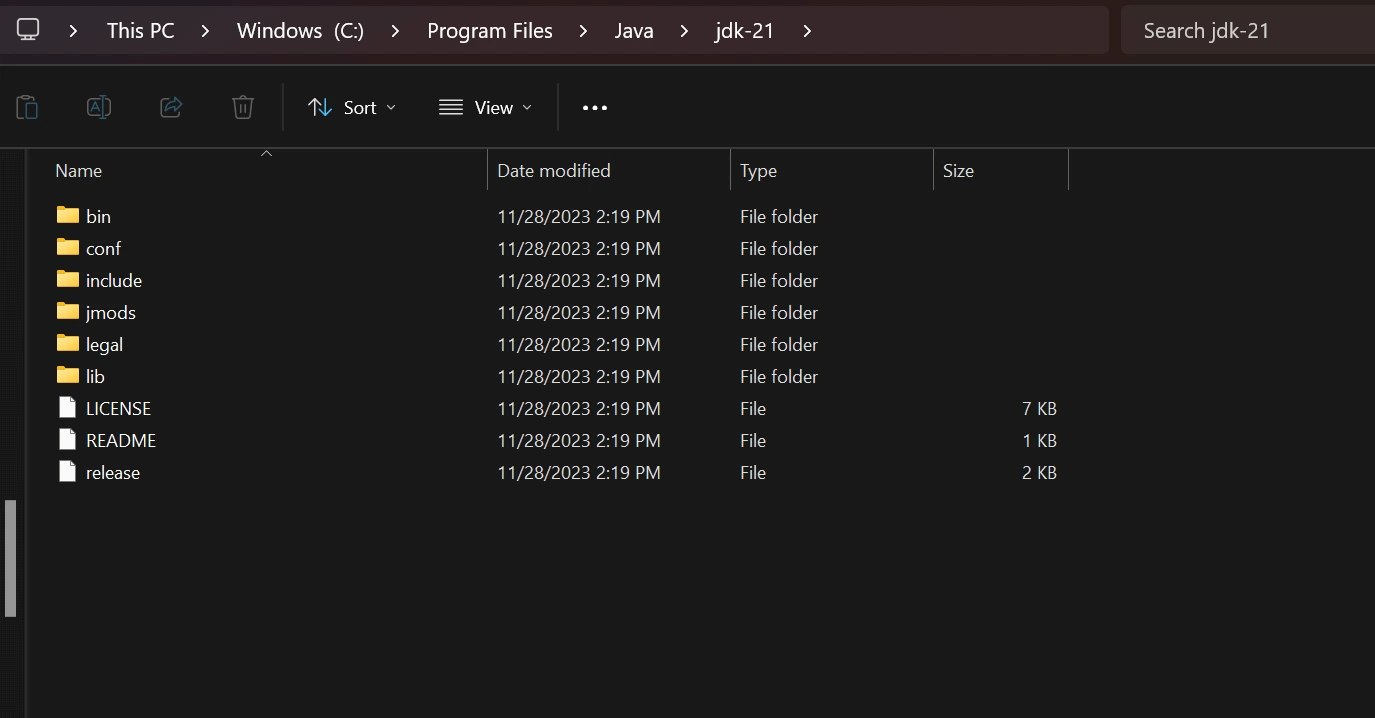Navigate to Windows (C:) via breadcrumb
Image resolution: width=1375 pixels, height=718 pixels.
point(299,30)
